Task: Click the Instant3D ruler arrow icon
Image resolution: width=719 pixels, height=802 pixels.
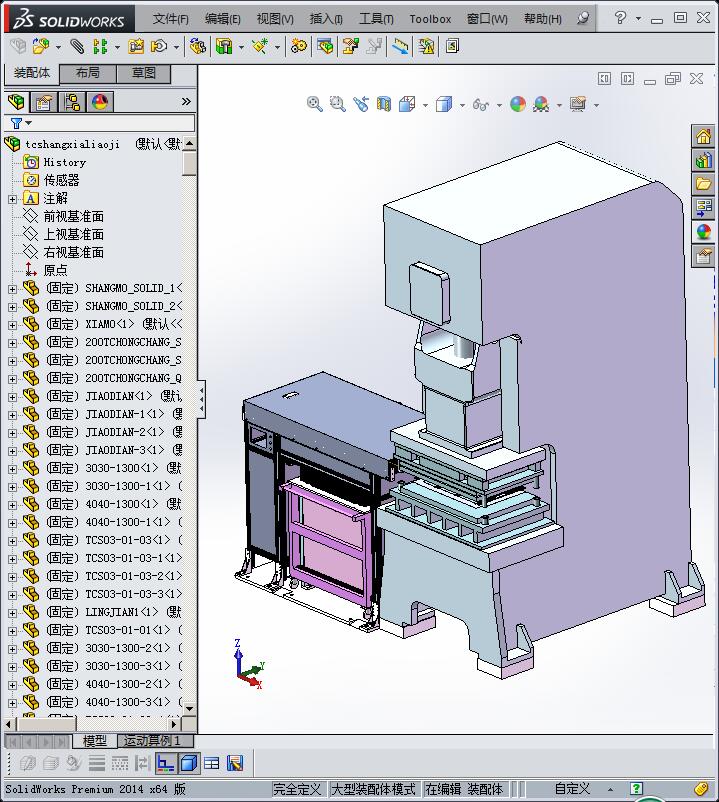Action: click(x=400, y=47)
